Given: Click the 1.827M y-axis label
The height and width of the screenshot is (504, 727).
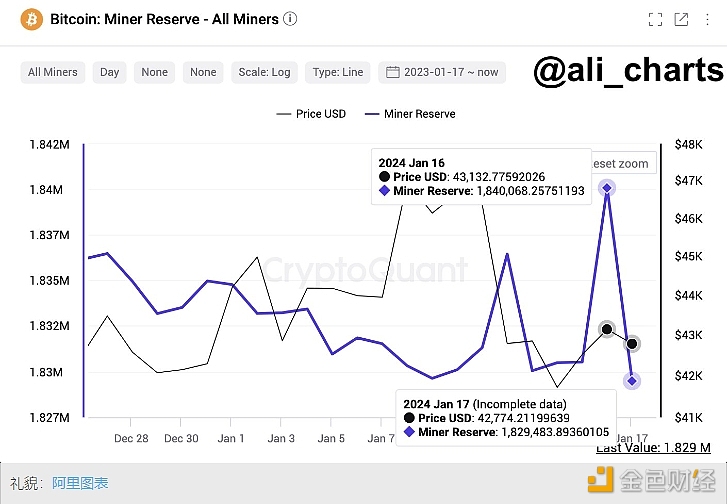Looking at the screenshot, I should [50, 418].
